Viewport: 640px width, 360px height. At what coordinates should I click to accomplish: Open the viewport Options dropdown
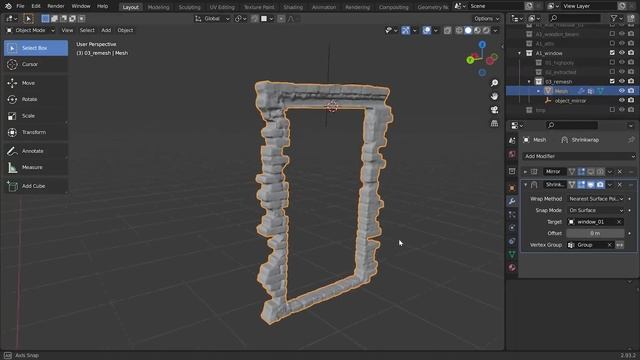click(487, 19)
